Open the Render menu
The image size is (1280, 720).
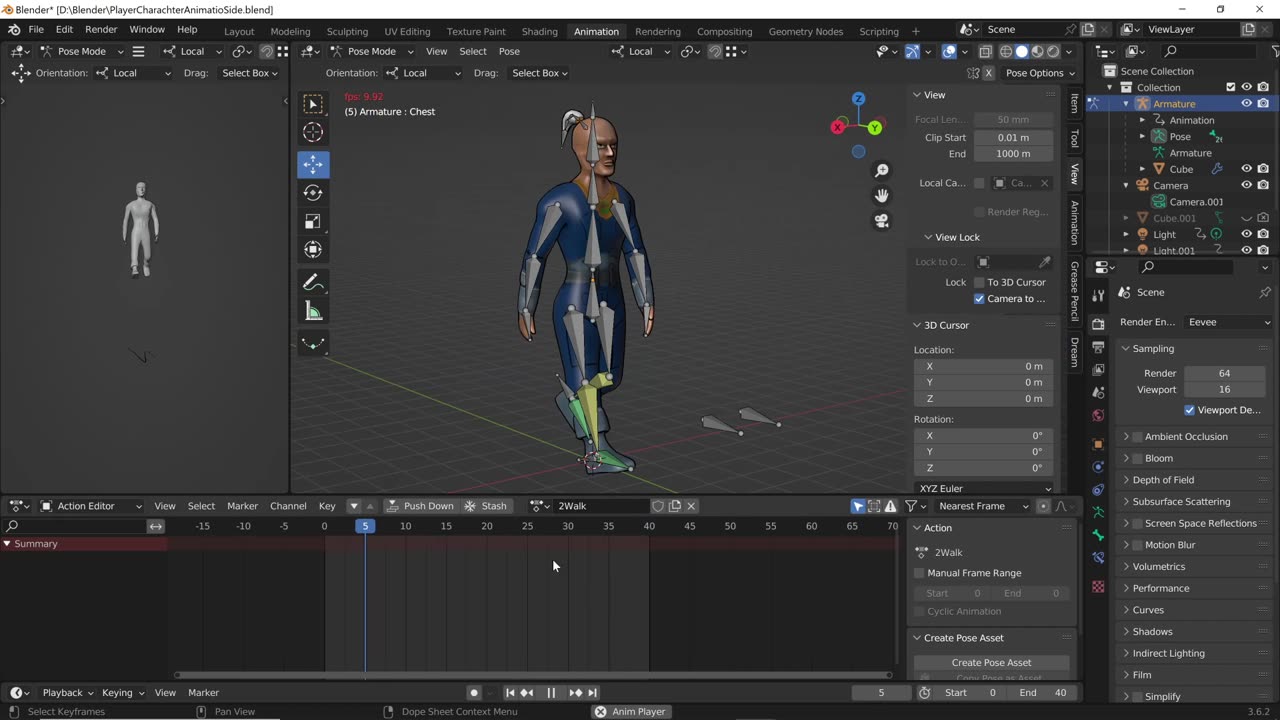(x=101, y=30)
